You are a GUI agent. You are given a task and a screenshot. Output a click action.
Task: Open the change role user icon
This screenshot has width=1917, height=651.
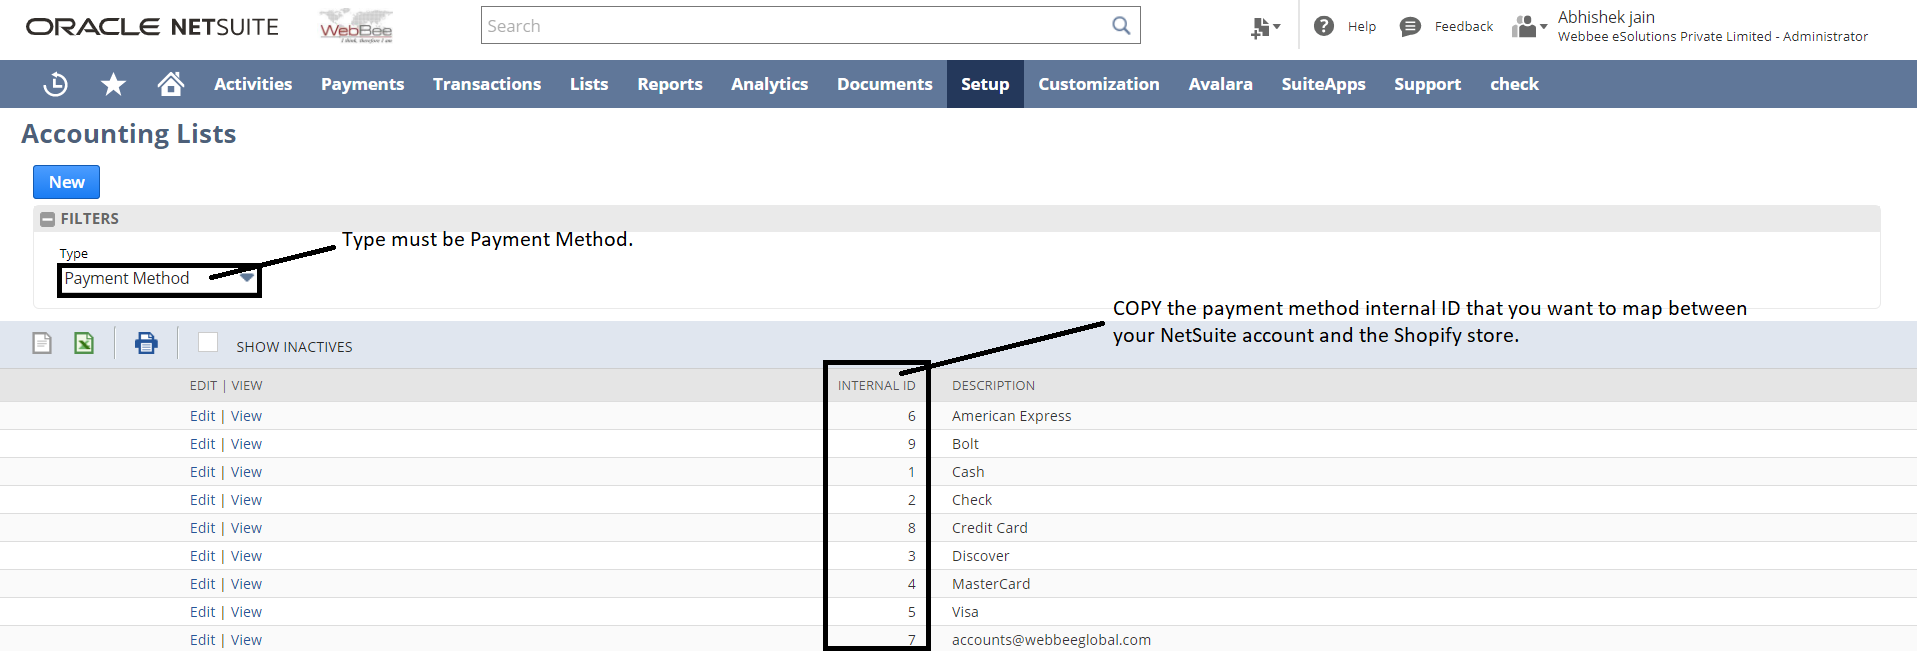point(1529,27)
